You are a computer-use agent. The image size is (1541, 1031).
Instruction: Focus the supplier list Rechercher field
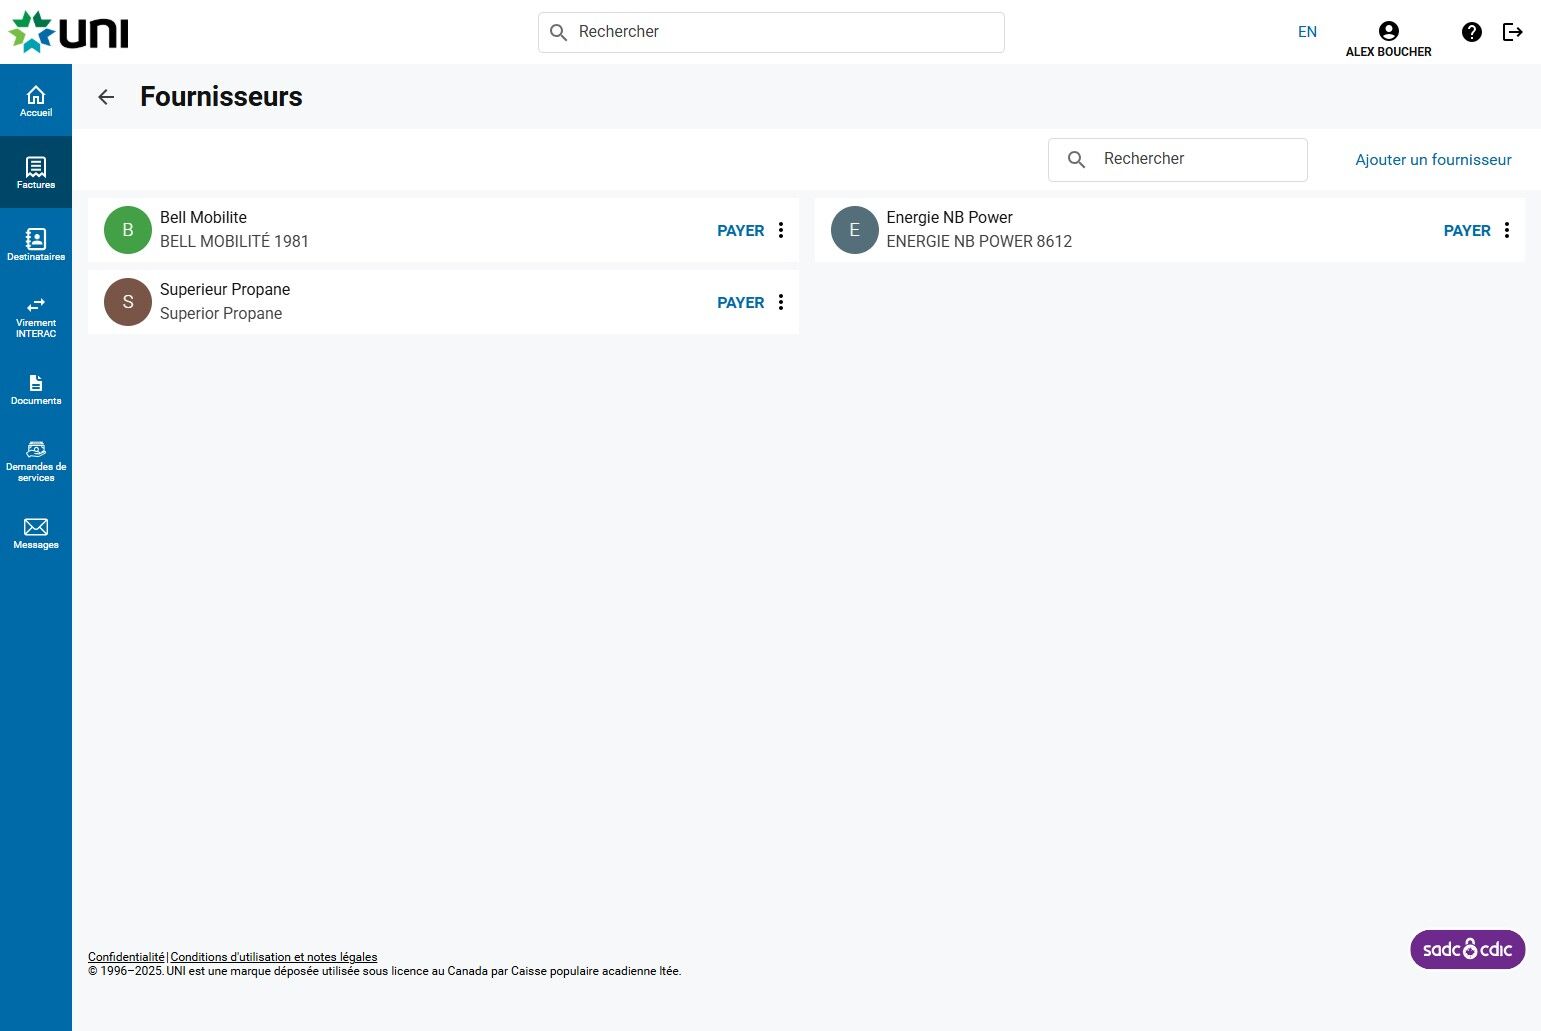tap(1177, 160)
